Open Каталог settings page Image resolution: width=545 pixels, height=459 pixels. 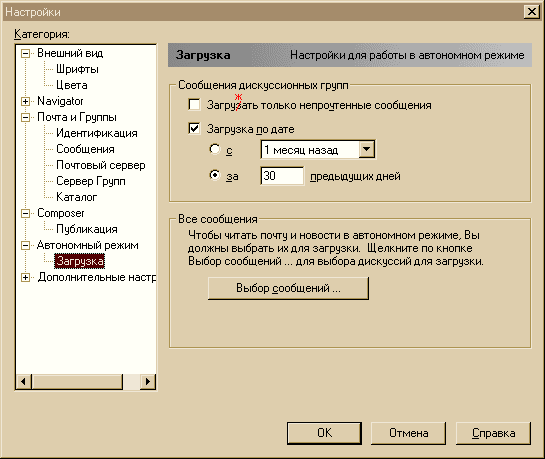pos(76,197)
